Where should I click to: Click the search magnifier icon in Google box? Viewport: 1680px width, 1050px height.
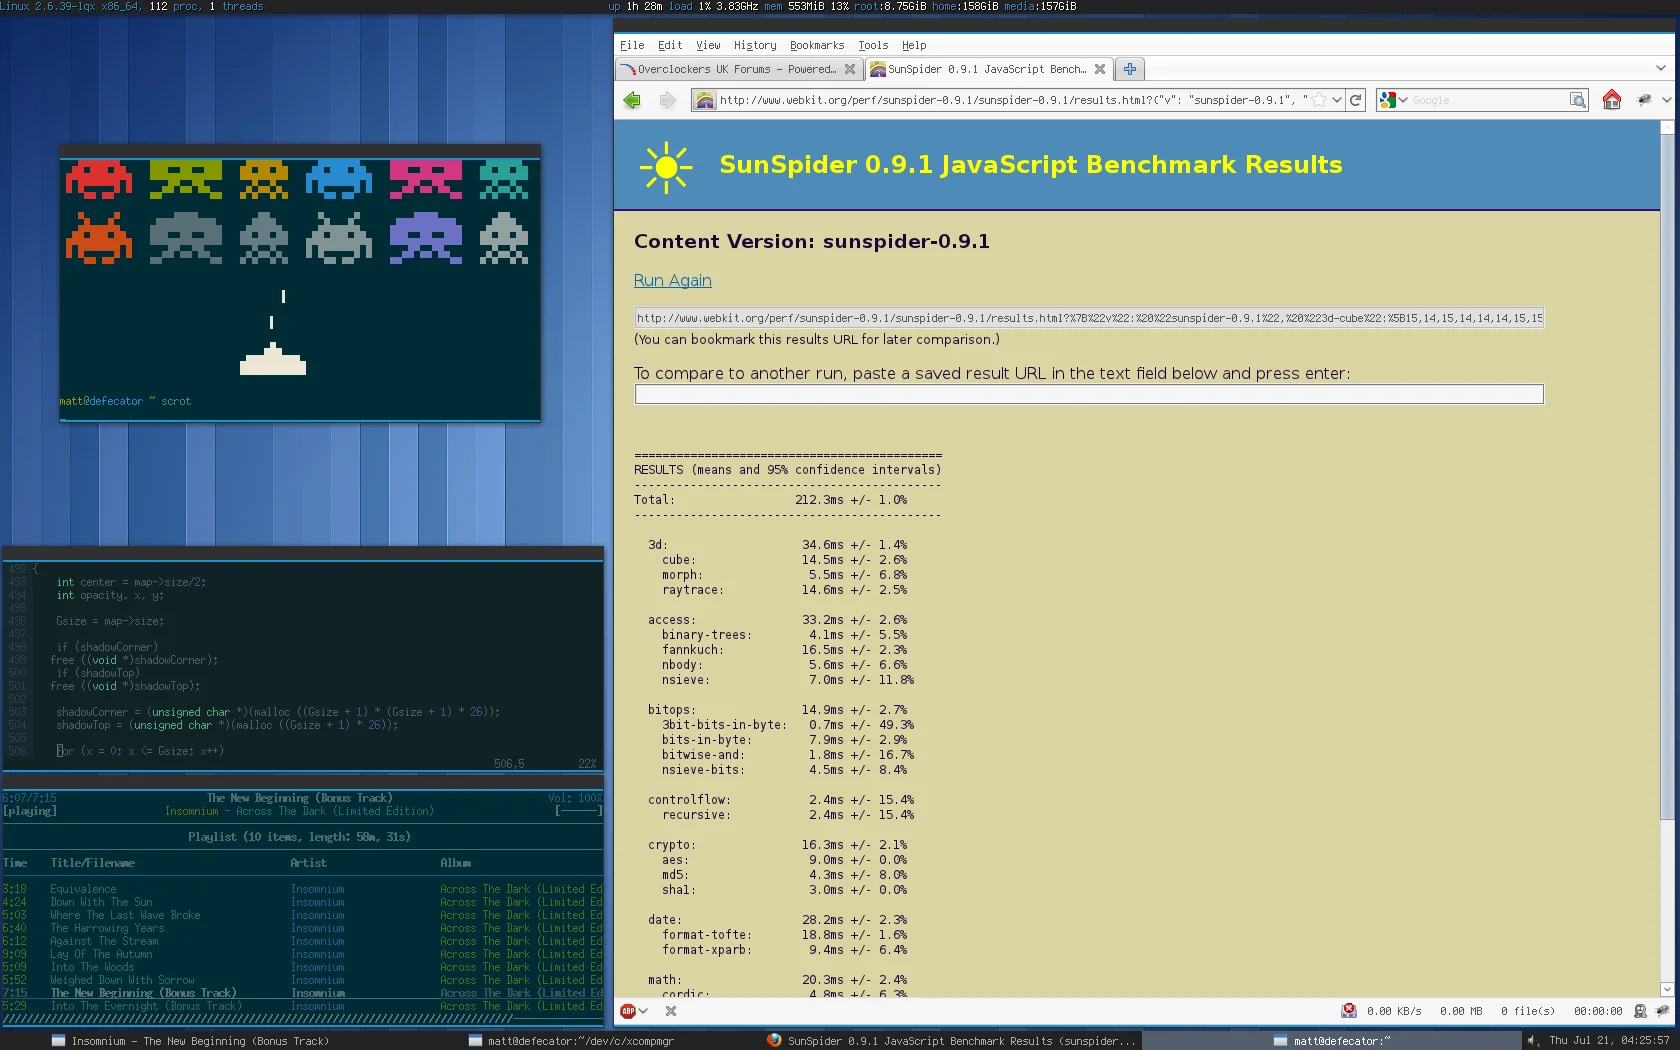point(1577,100)
